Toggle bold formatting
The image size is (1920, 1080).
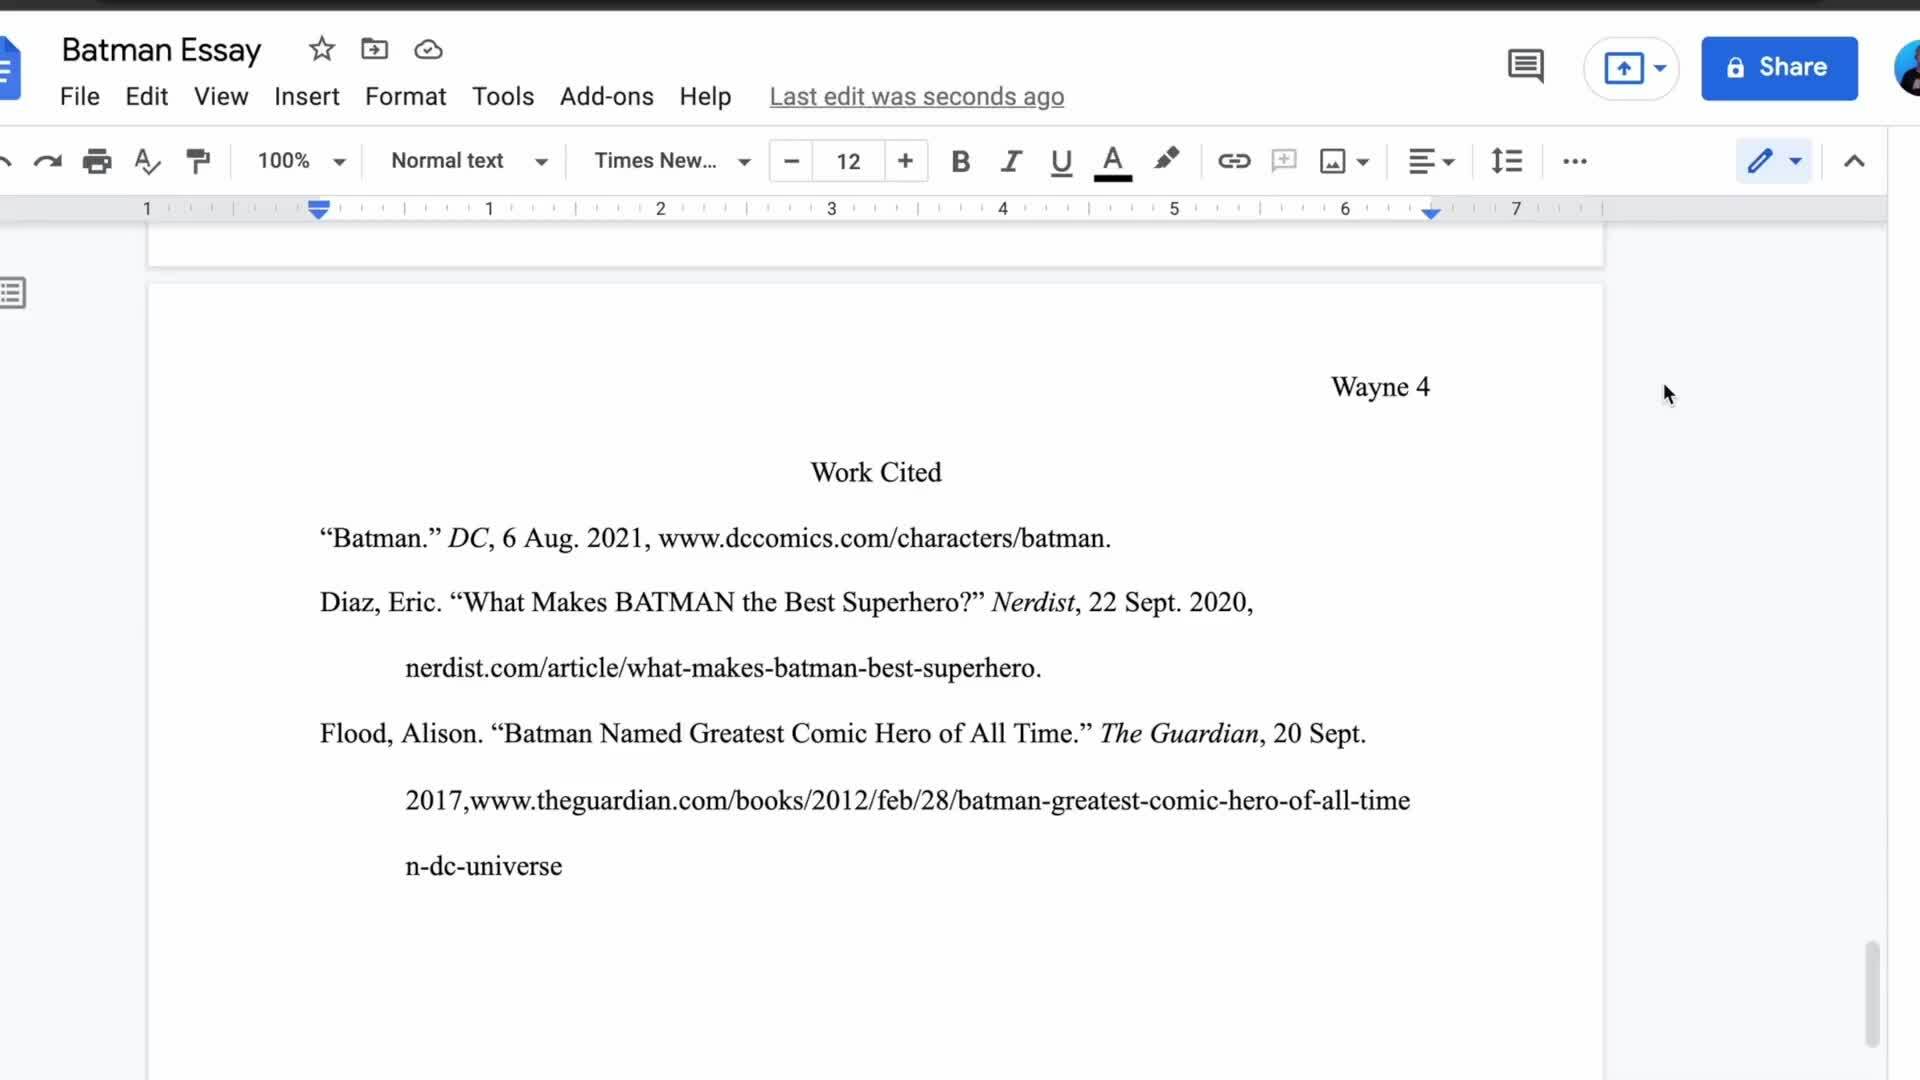pyautogui.click(x=960, y=161)
